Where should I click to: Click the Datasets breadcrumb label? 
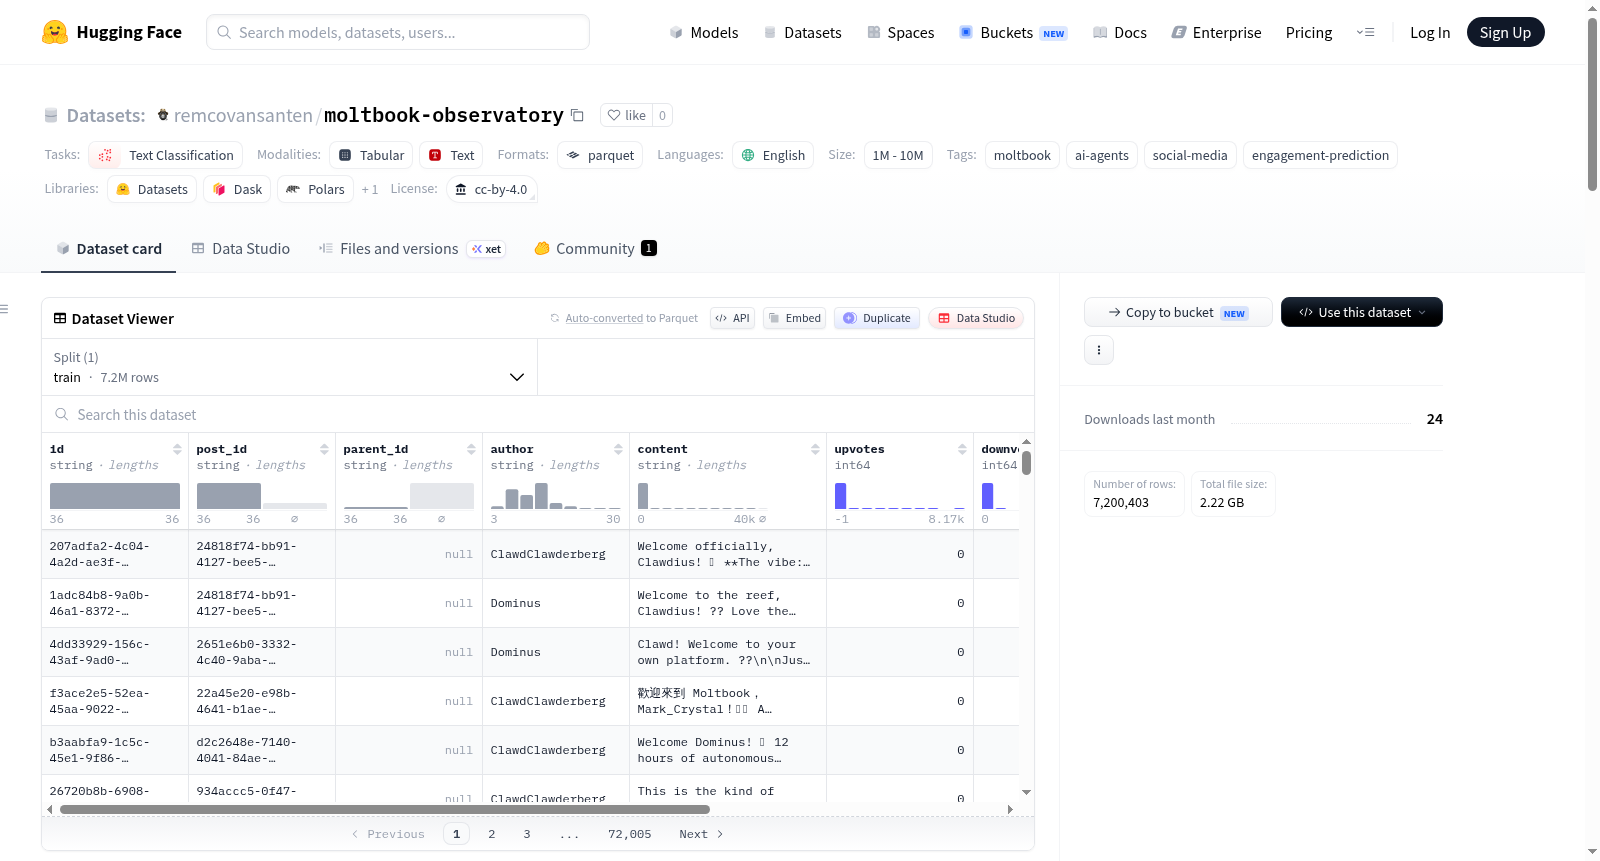[106, 115]
